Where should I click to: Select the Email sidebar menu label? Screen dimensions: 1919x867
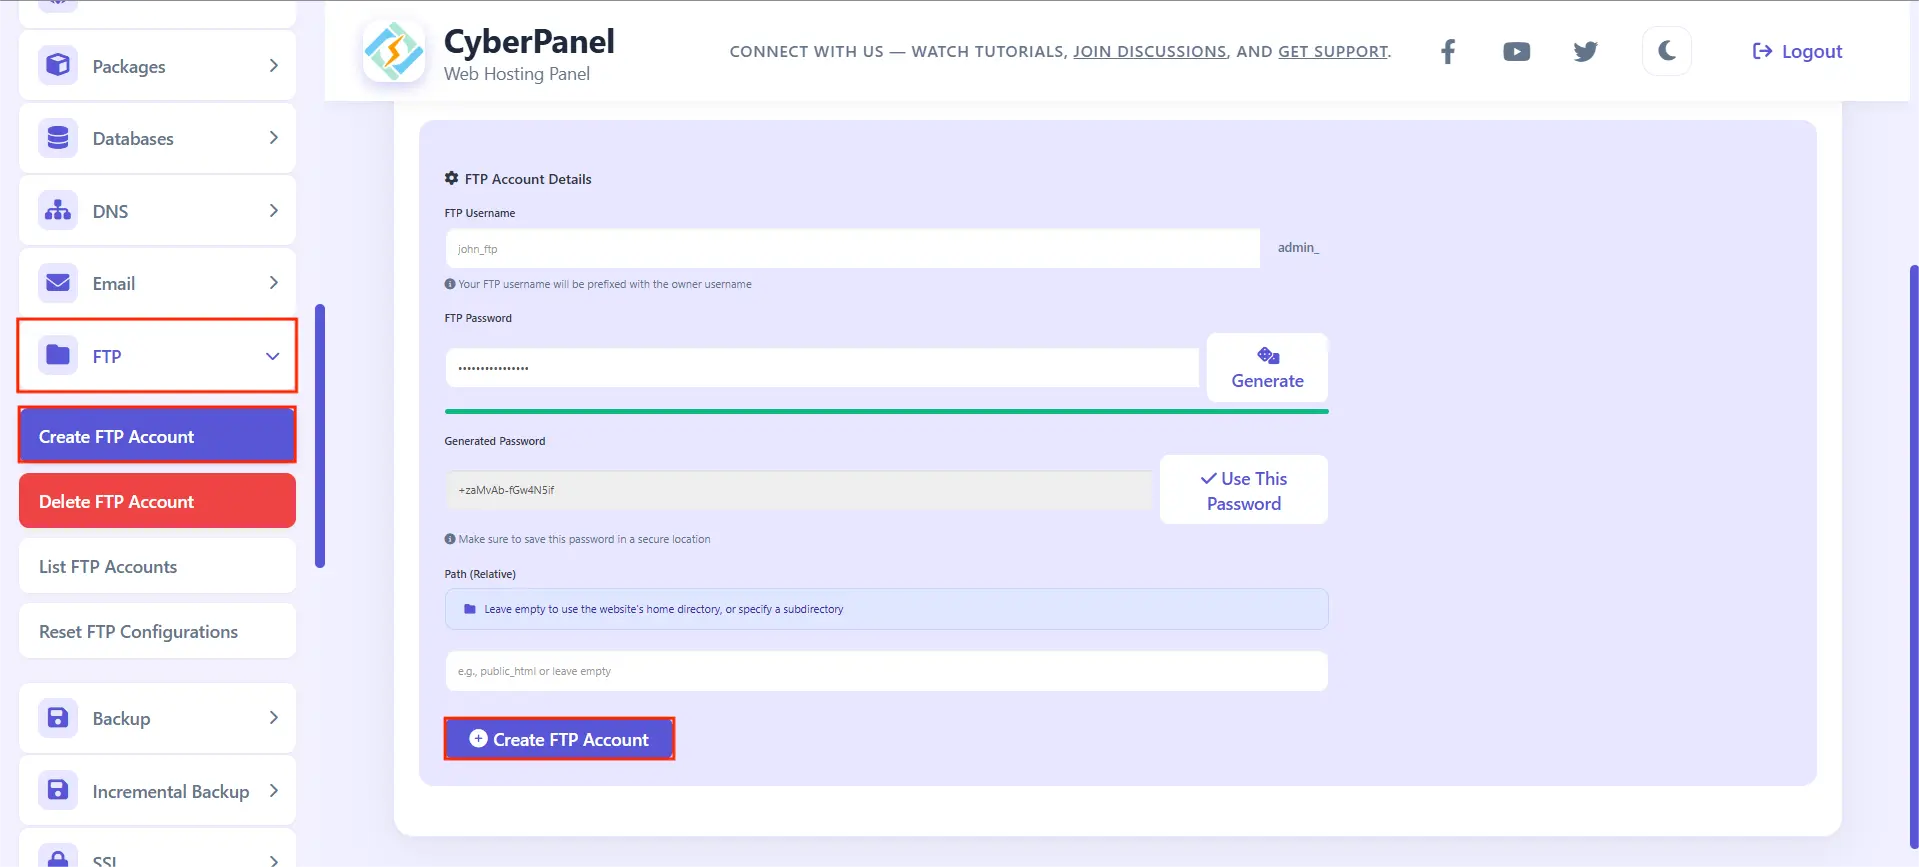[x=114, y=284]
